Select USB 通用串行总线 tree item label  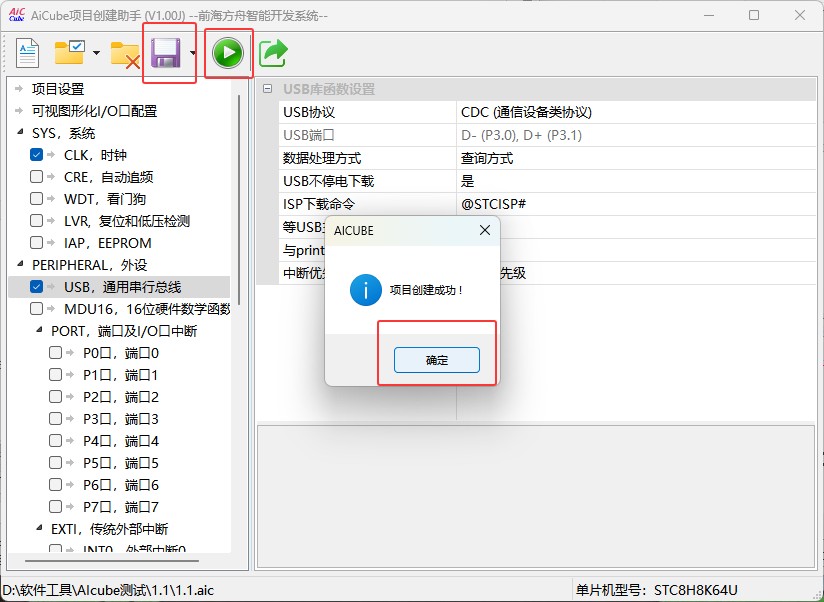pos(122,287)
